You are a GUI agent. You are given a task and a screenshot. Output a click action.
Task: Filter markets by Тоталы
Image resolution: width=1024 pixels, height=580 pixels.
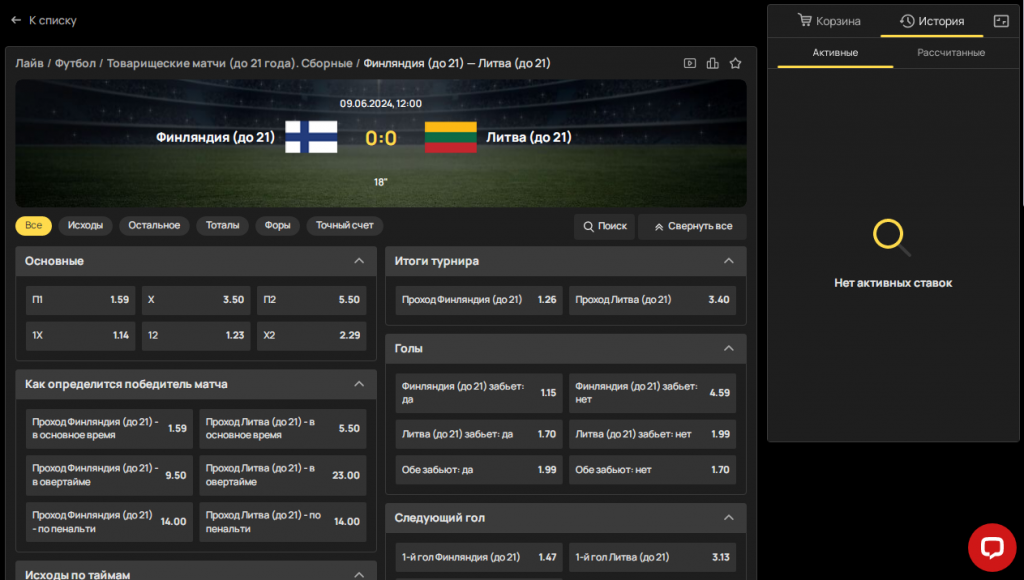click(x=223, y=225)
